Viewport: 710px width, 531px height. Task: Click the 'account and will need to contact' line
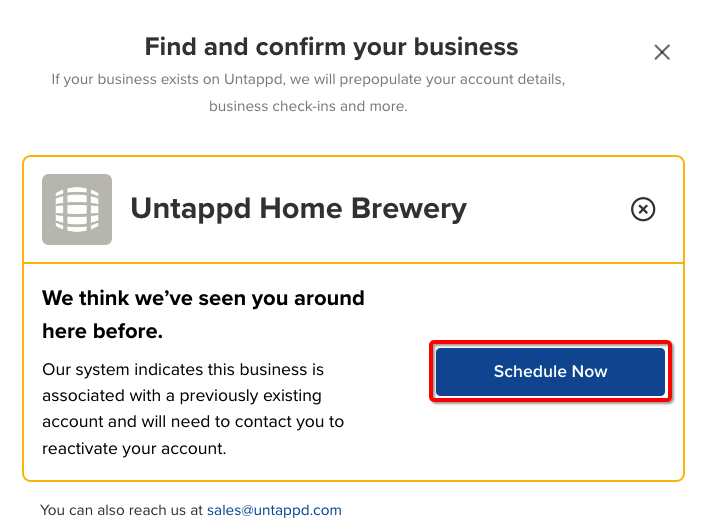point(193,422)
